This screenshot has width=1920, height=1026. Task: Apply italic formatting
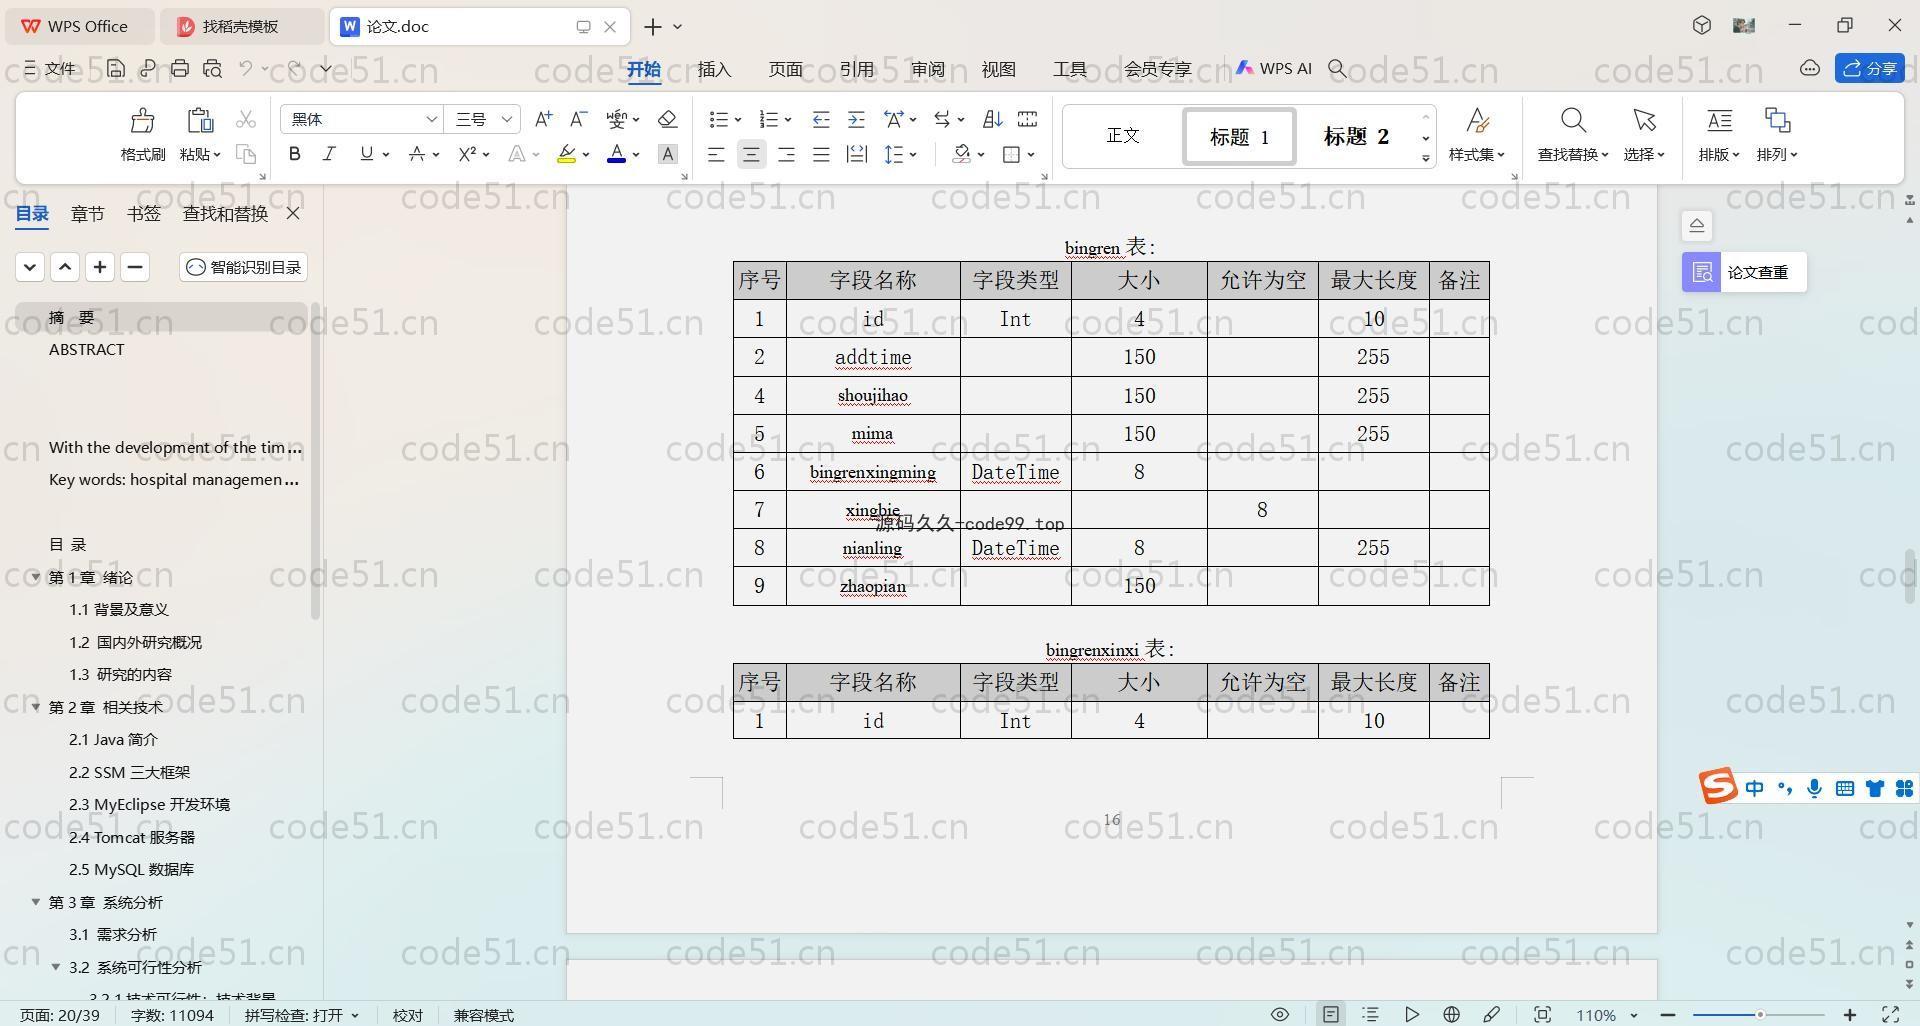click(x=329, y=154)
